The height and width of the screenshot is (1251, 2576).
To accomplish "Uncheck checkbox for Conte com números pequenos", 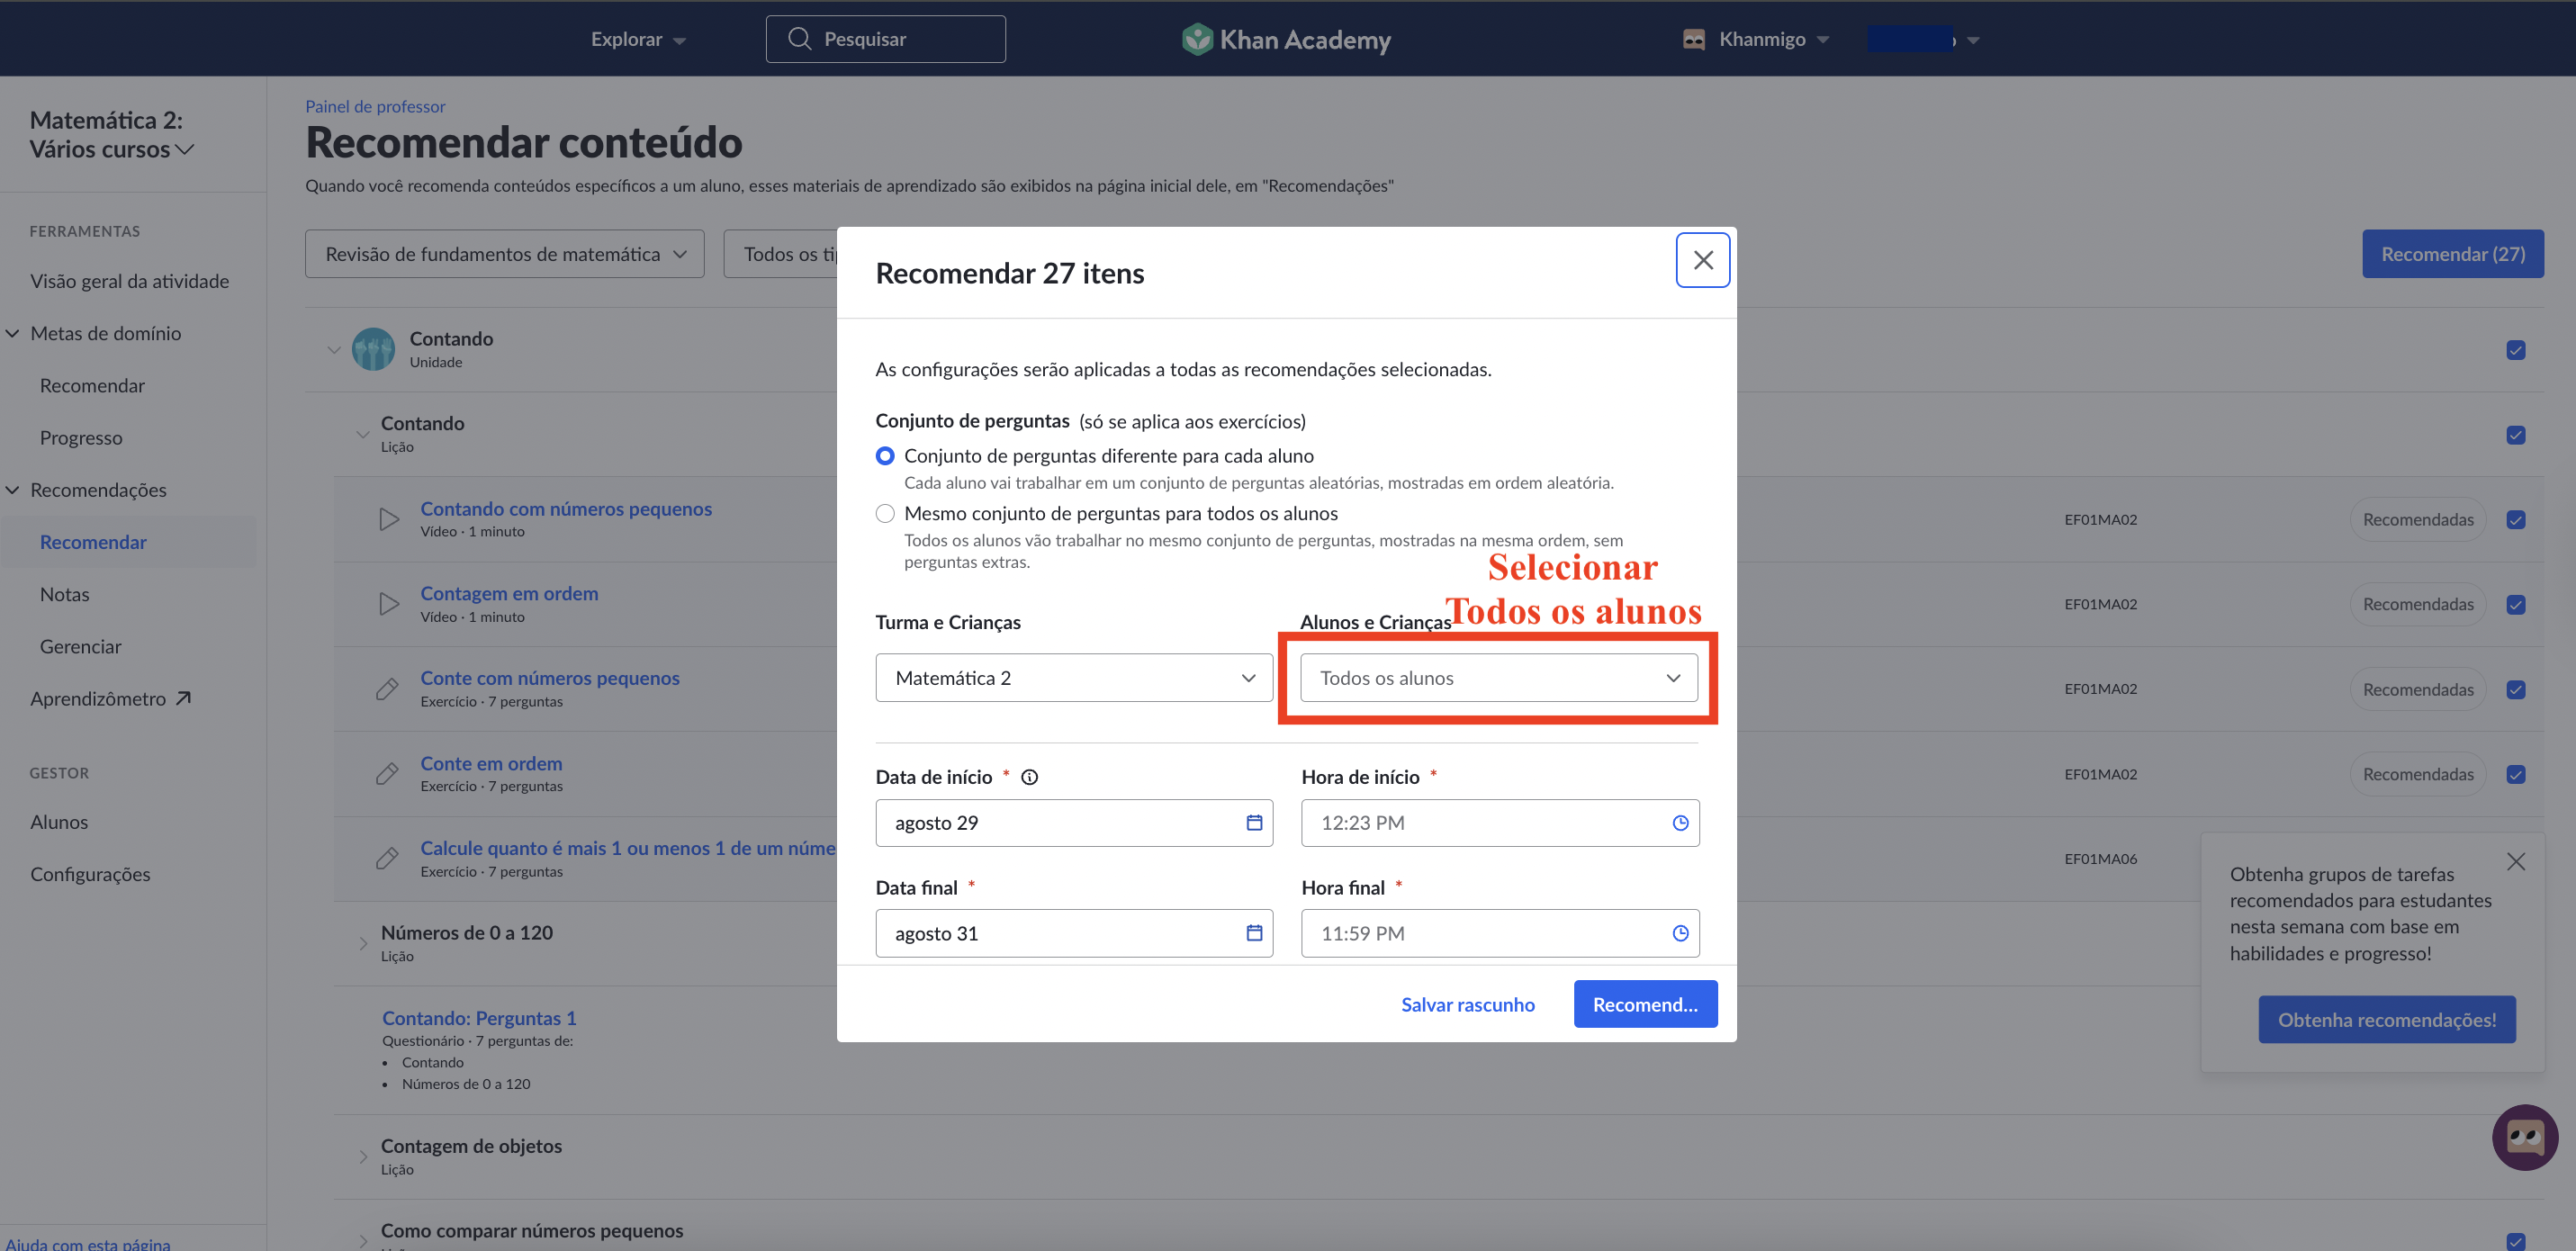I will tap(2515, 690).
